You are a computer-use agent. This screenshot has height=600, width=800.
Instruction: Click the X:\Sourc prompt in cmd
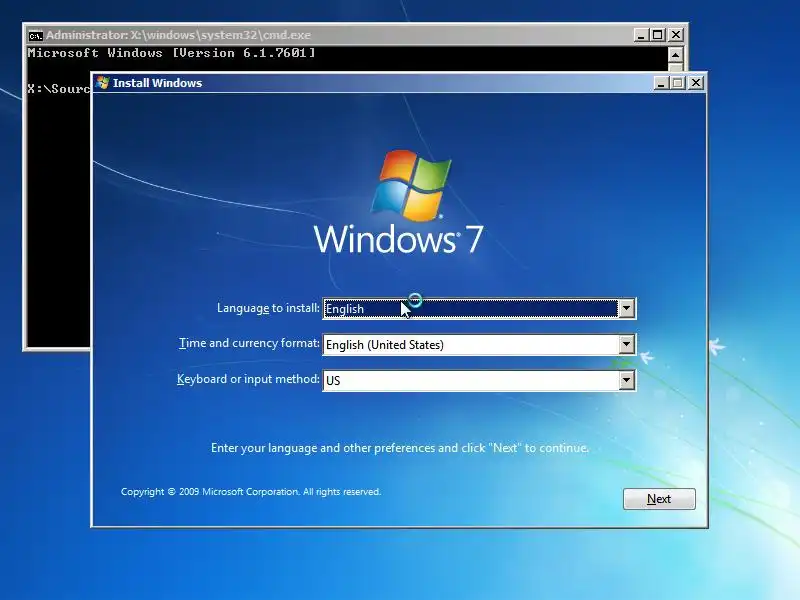[59, 89]
